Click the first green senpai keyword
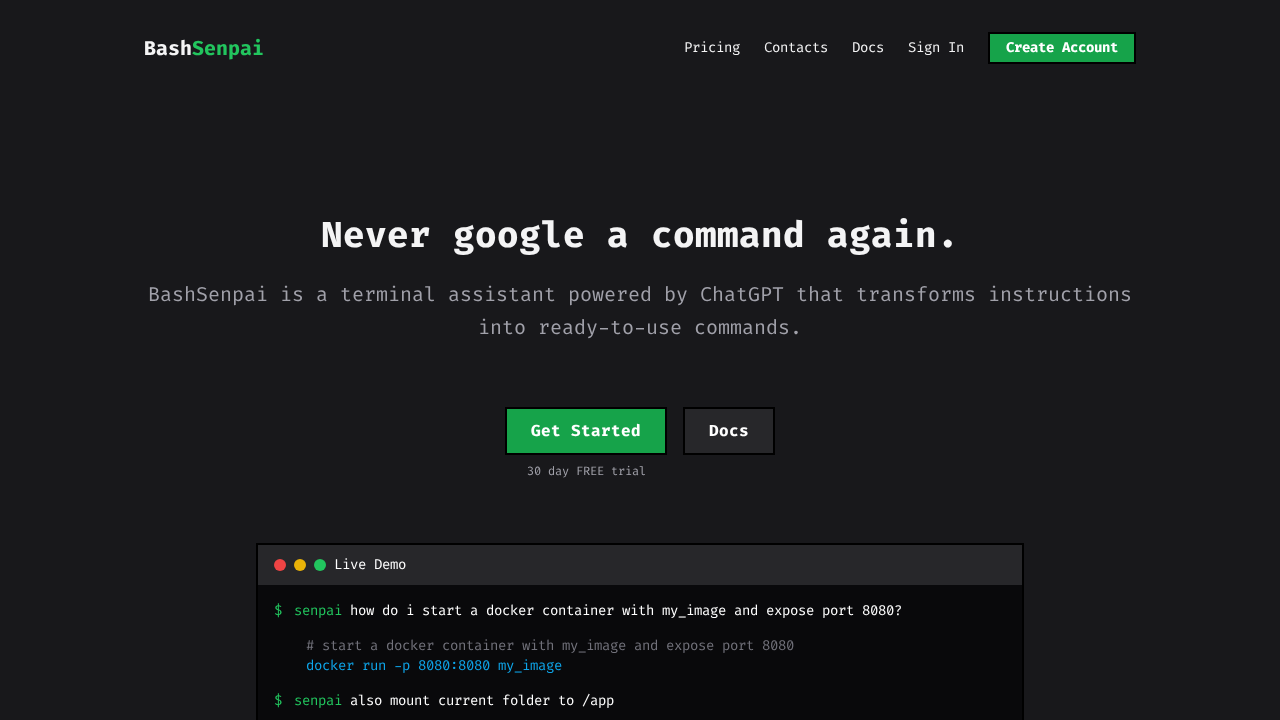 coord(318,611)
